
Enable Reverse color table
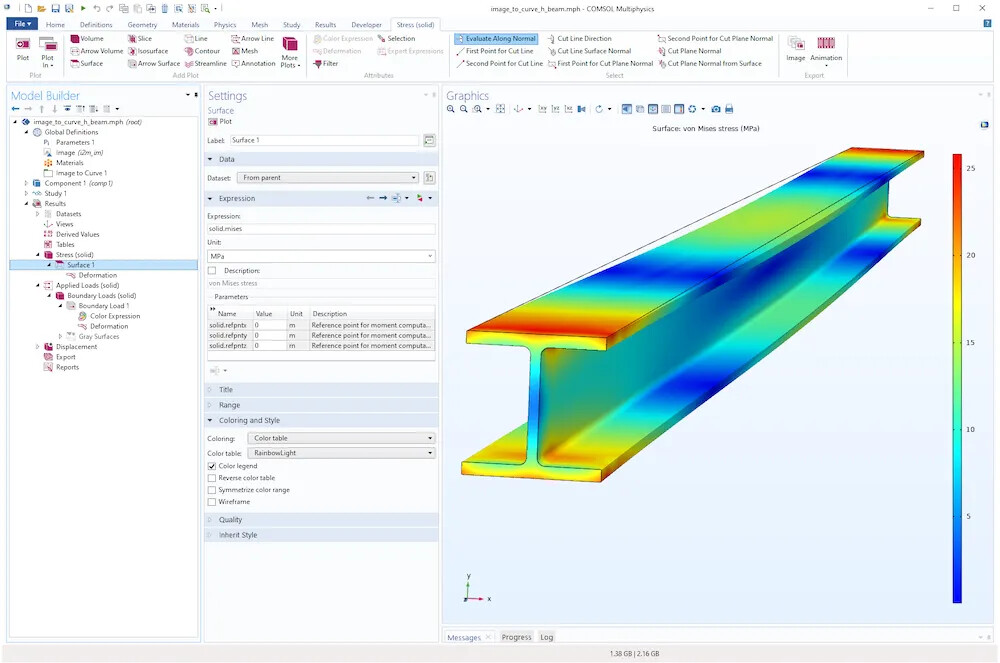pyautogui.click(x=212, y=478)
